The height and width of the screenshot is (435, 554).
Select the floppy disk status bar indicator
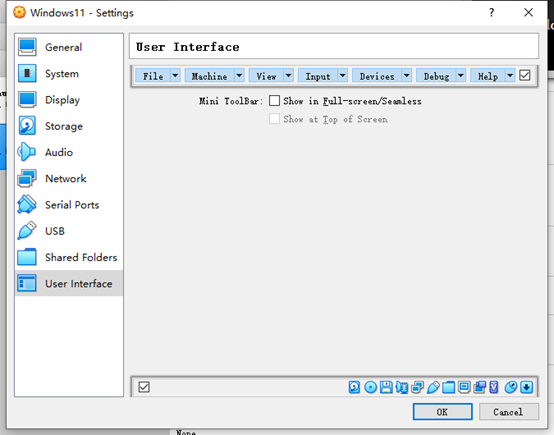coord(386,387)
